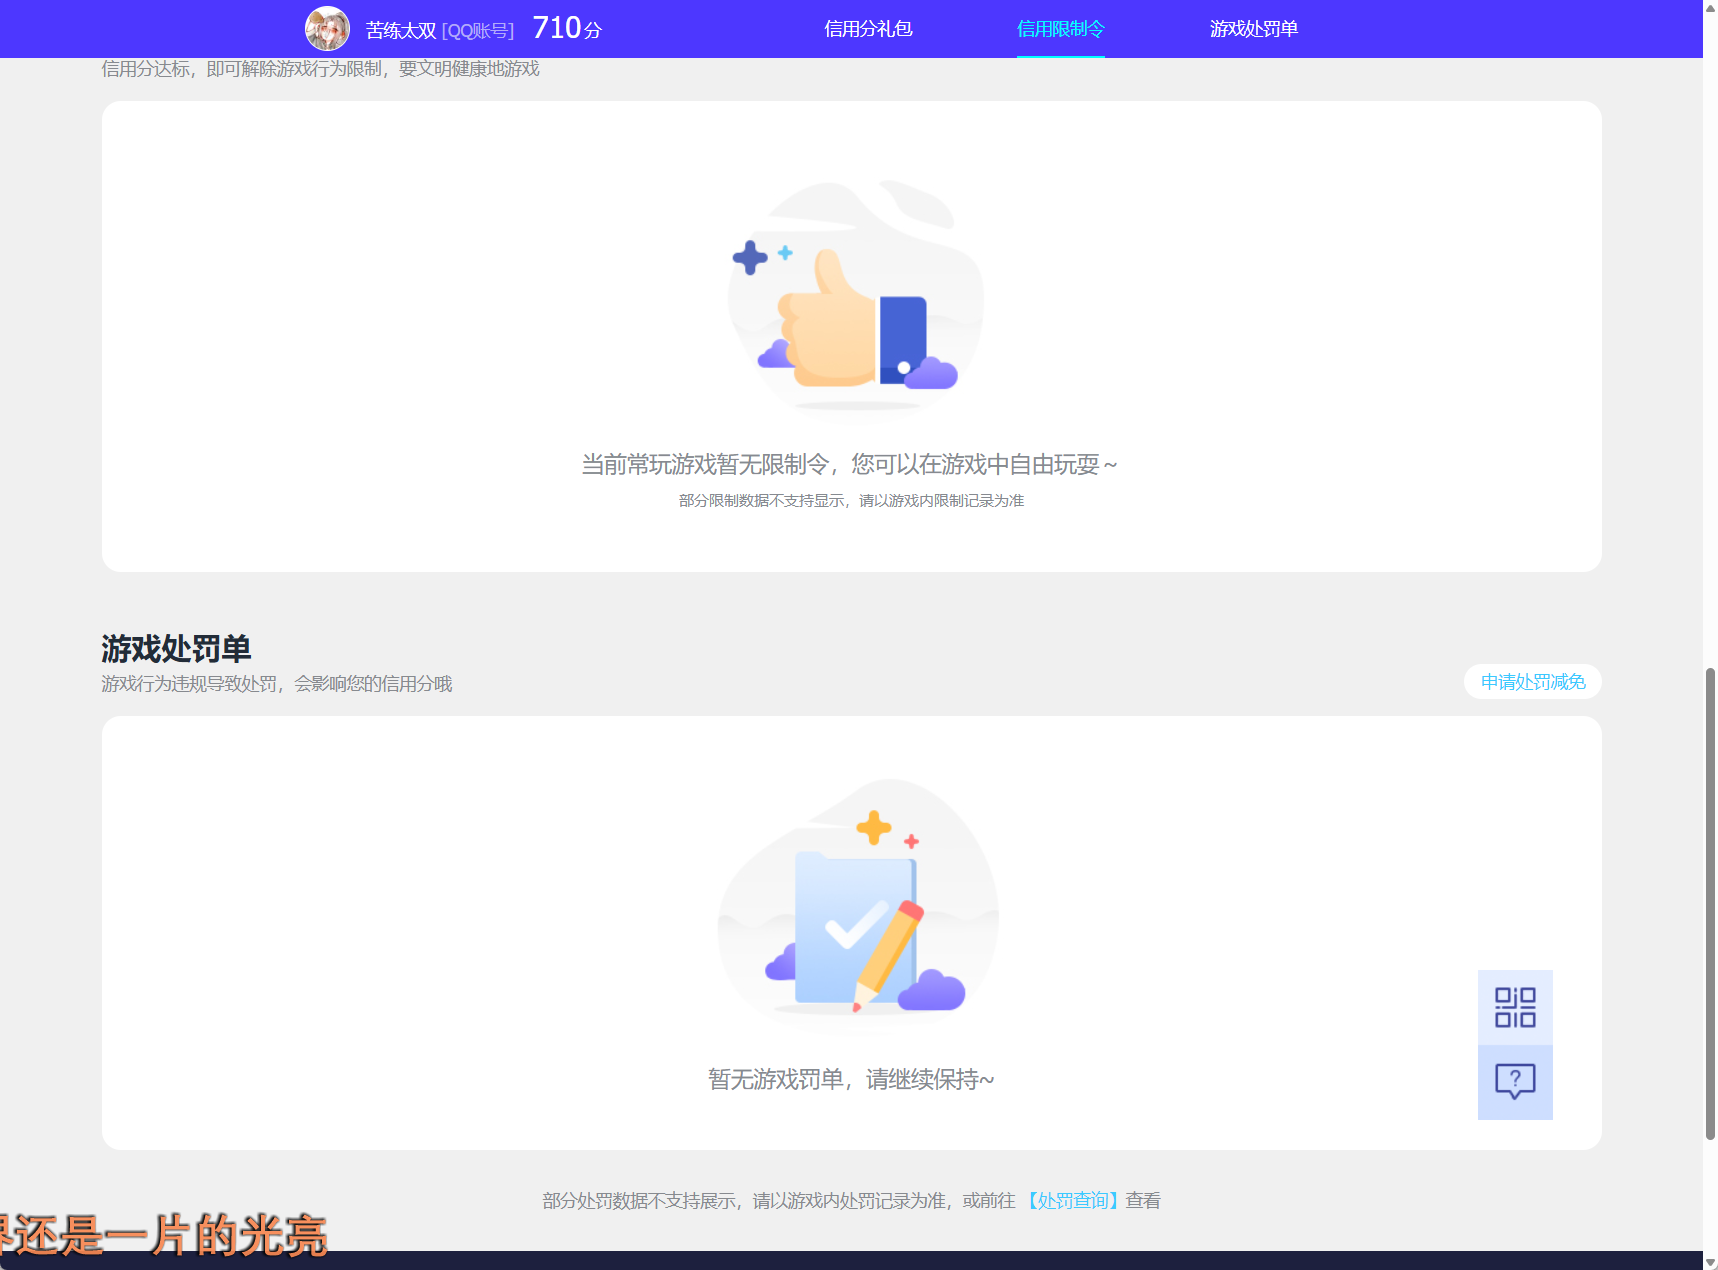This screenshot has width=1718, height=1270.
Task: Open the user avatar profile picture
Action: (327, 28)
